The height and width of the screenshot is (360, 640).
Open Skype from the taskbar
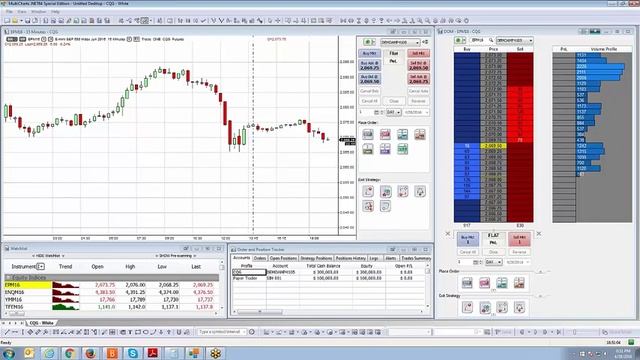[133, 353]
